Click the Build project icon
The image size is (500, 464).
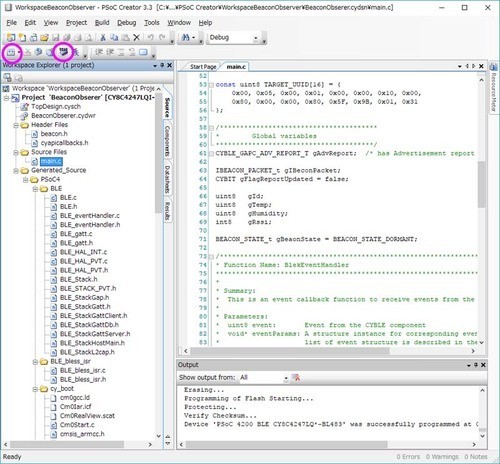11,52
